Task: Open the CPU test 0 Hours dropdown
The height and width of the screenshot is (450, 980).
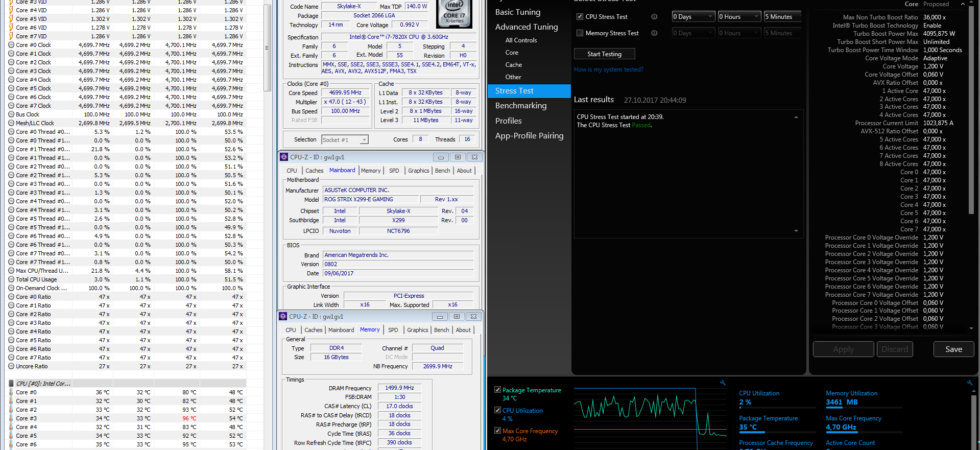Action: (739, 17)
